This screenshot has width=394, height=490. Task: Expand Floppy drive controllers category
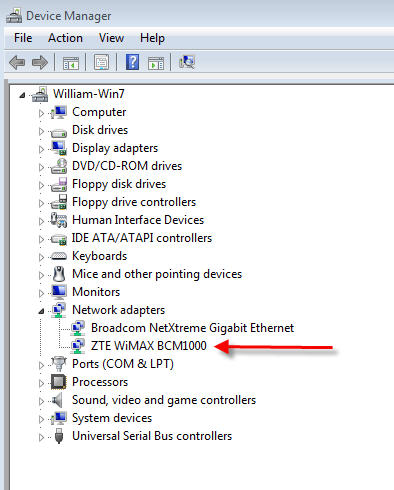point(41,203)
